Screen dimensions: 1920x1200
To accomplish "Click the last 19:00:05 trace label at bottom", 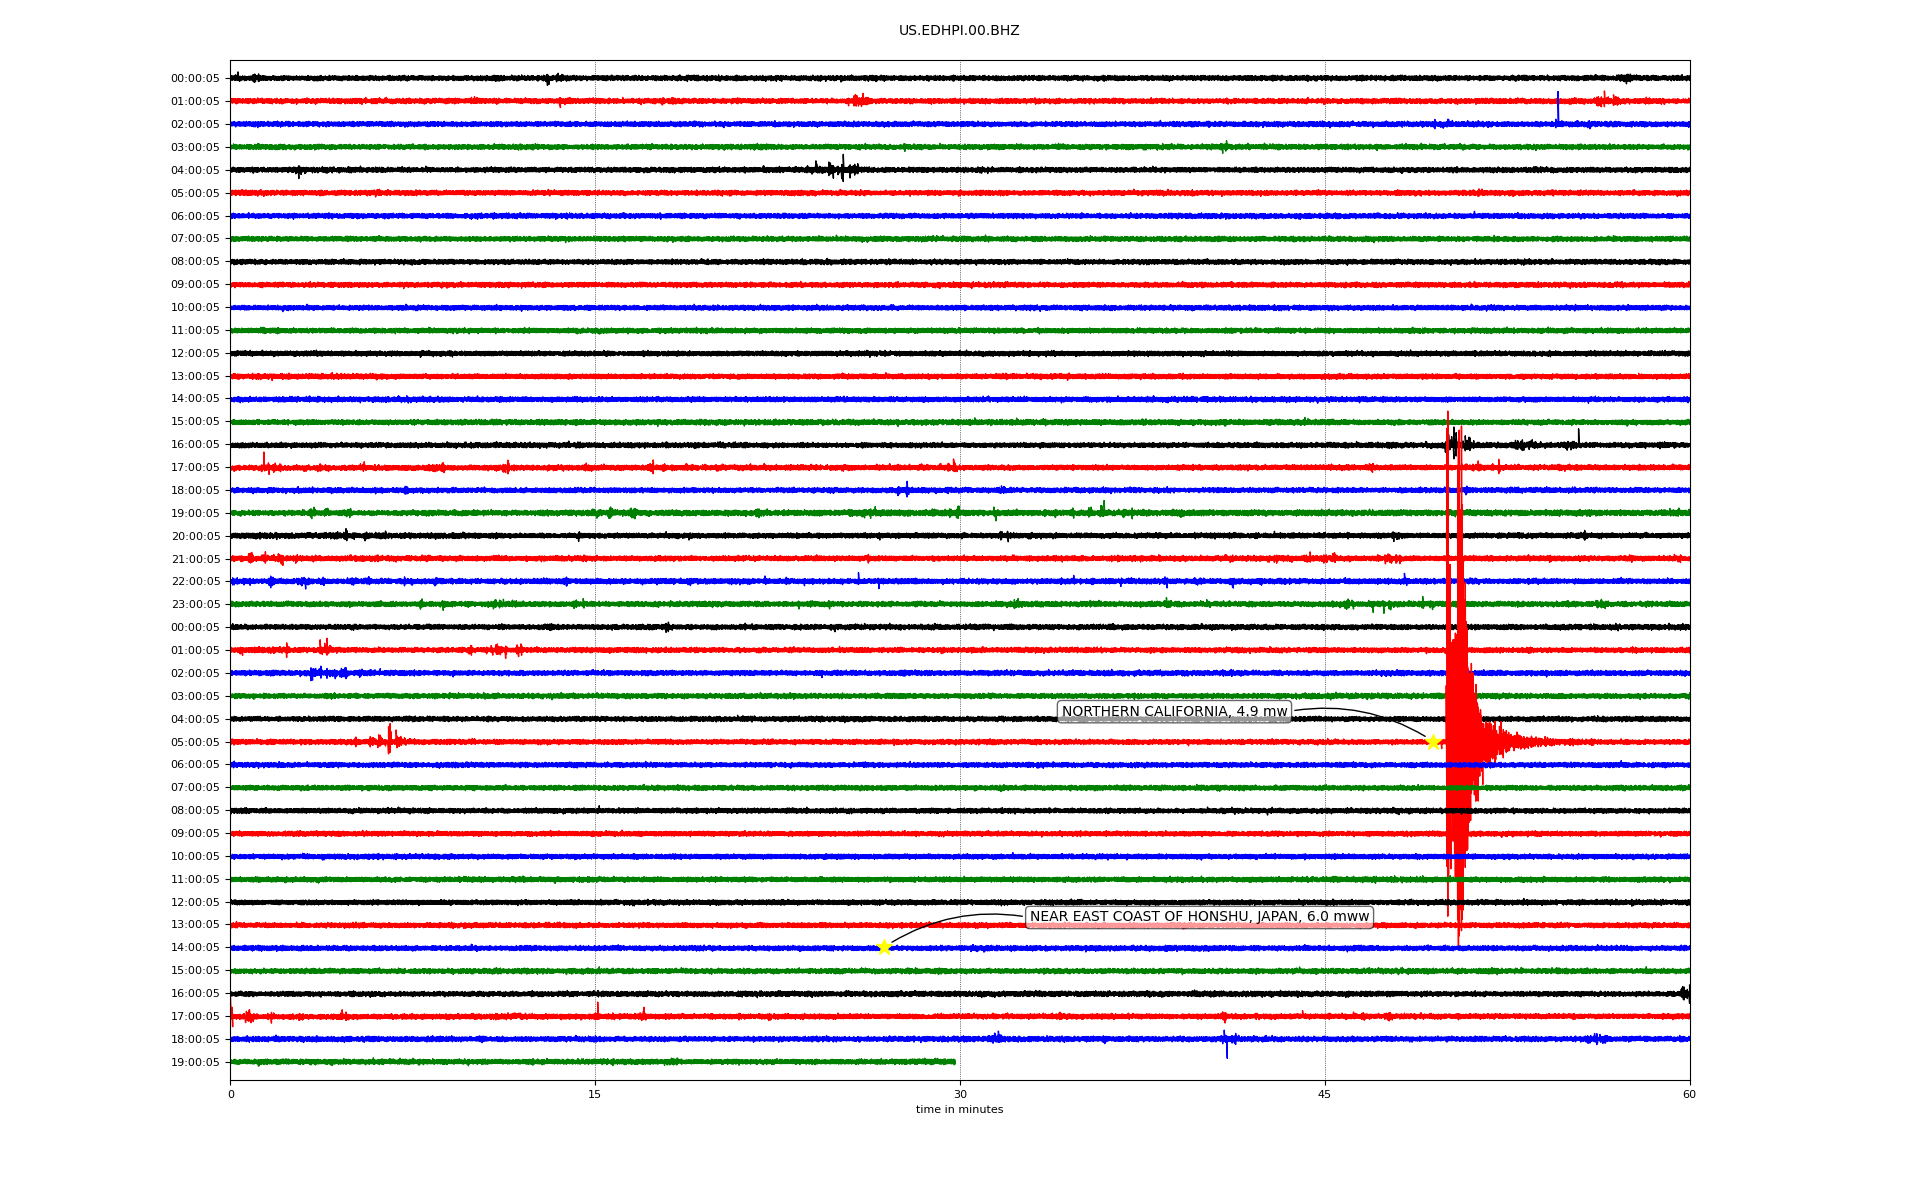I will (195, 1062).
